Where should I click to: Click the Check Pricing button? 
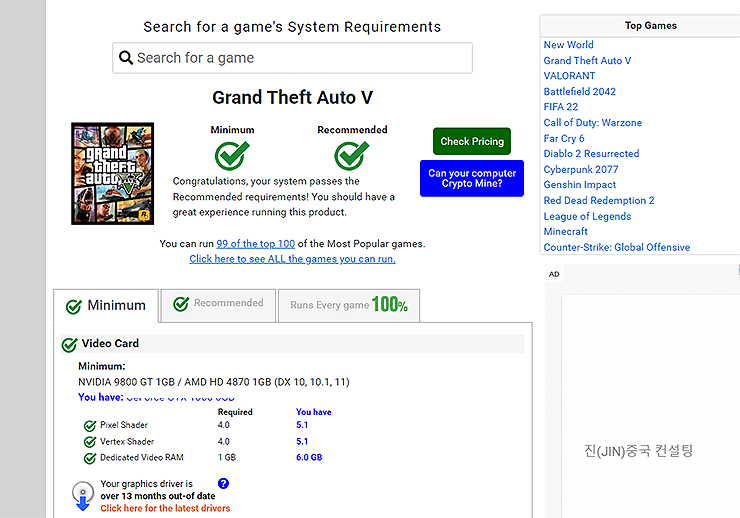click(x=472, y=141)
